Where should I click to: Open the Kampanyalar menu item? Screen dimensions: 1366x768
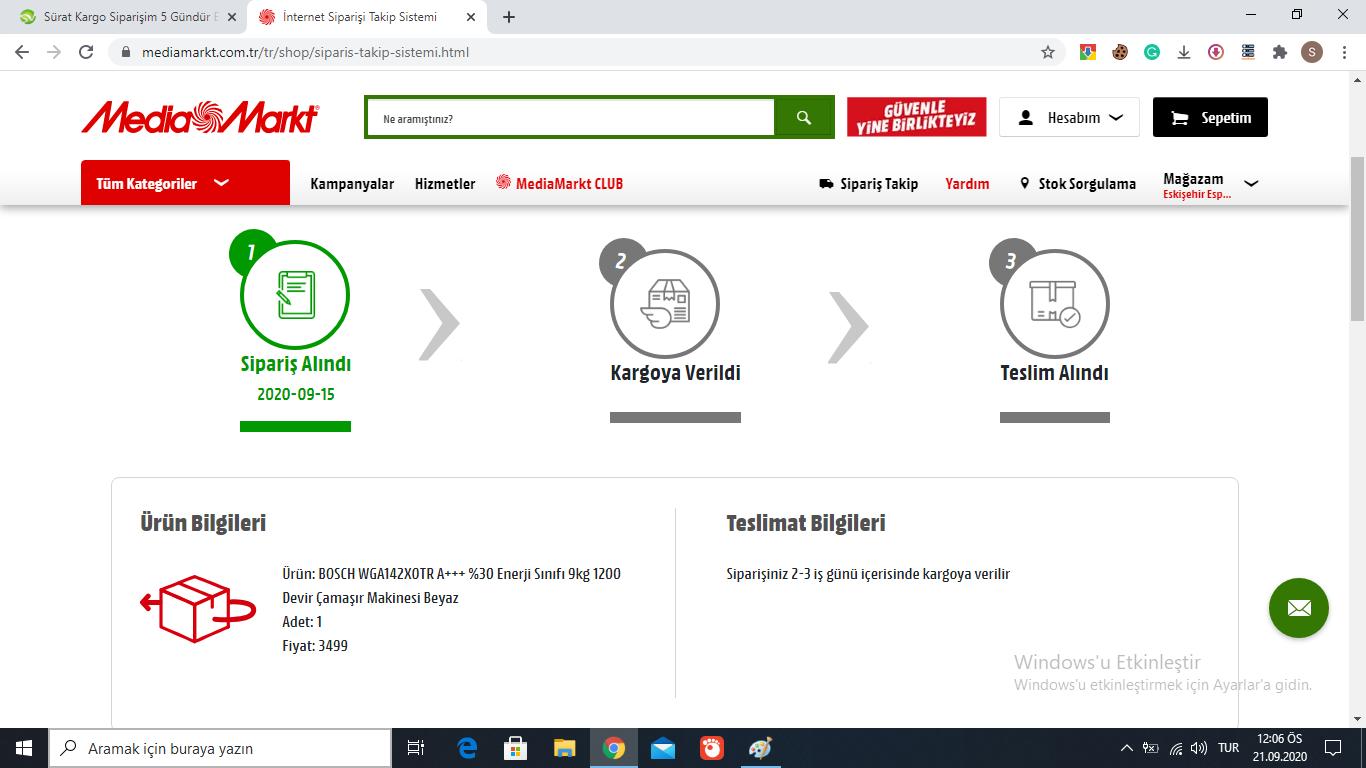tap(352, 184)
